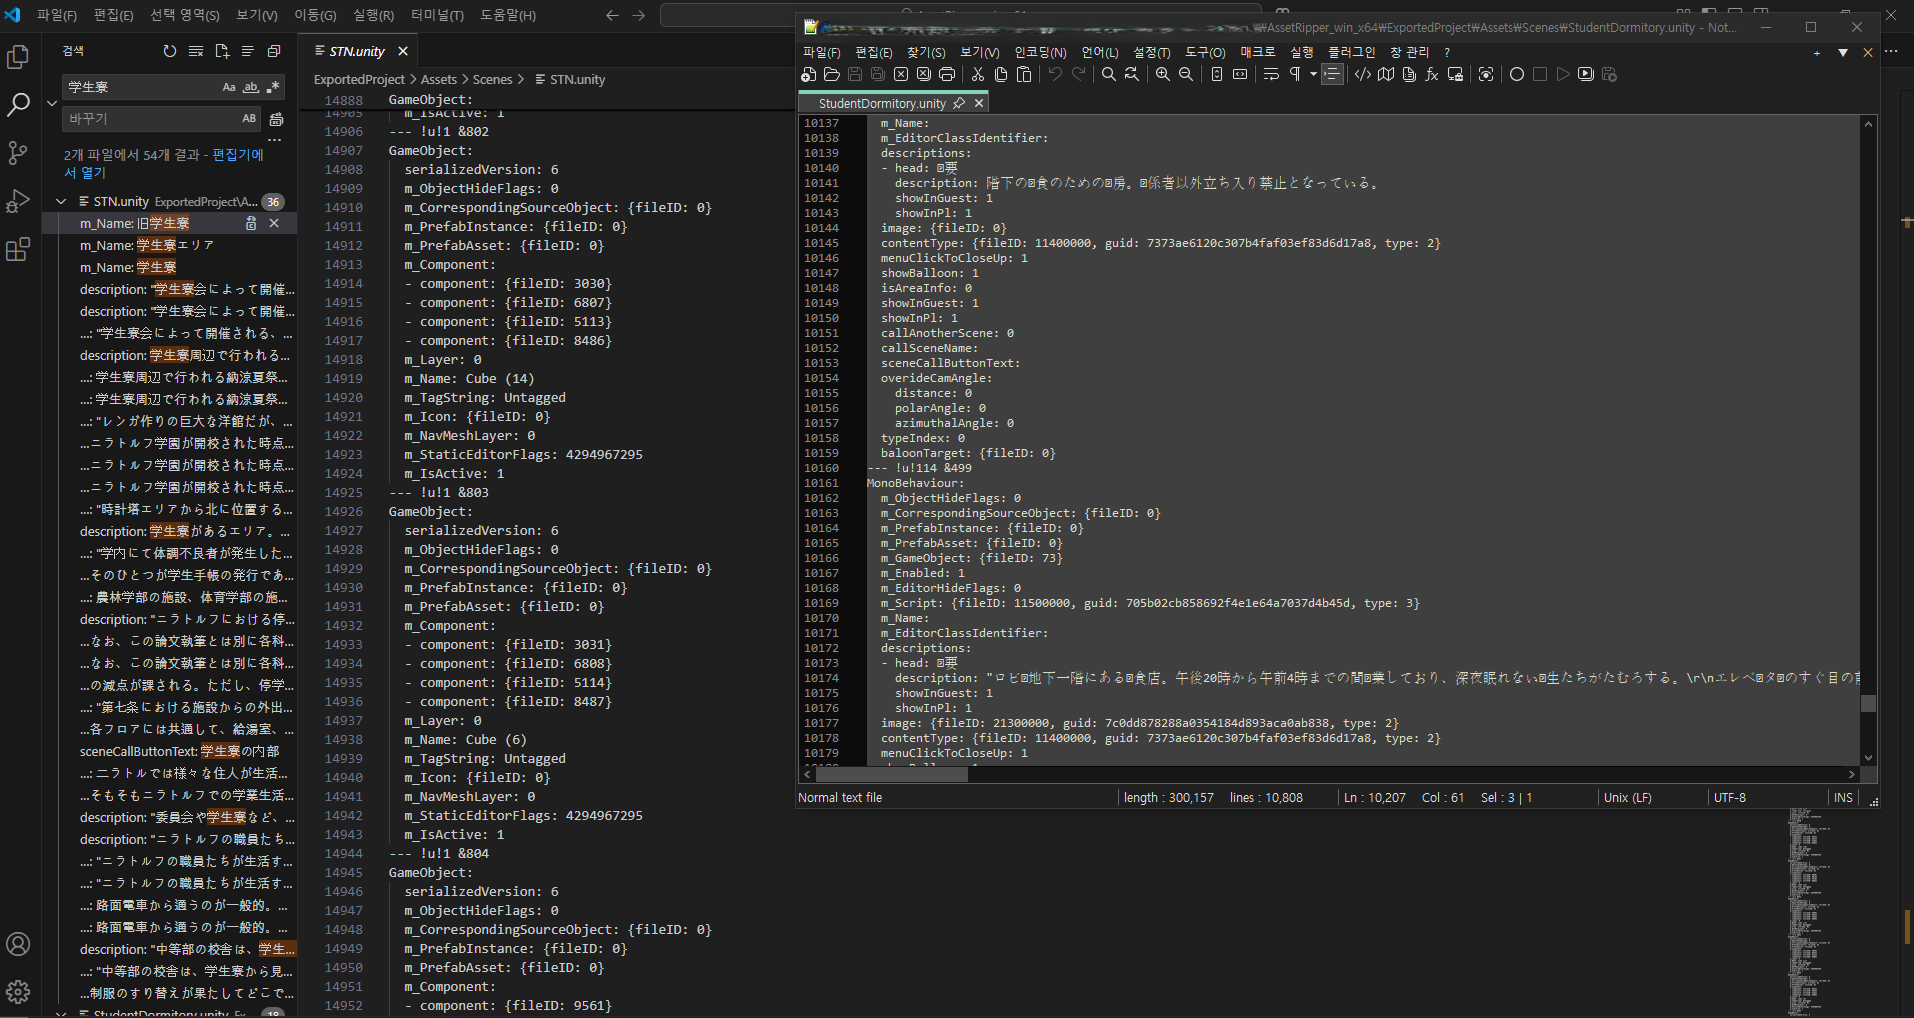The width and height of the screenshot is (1914, 1018).
Task: Click Notepad++ vertical scrollbar thumb
Action: pyautogui.click(x=1868, y=703)
